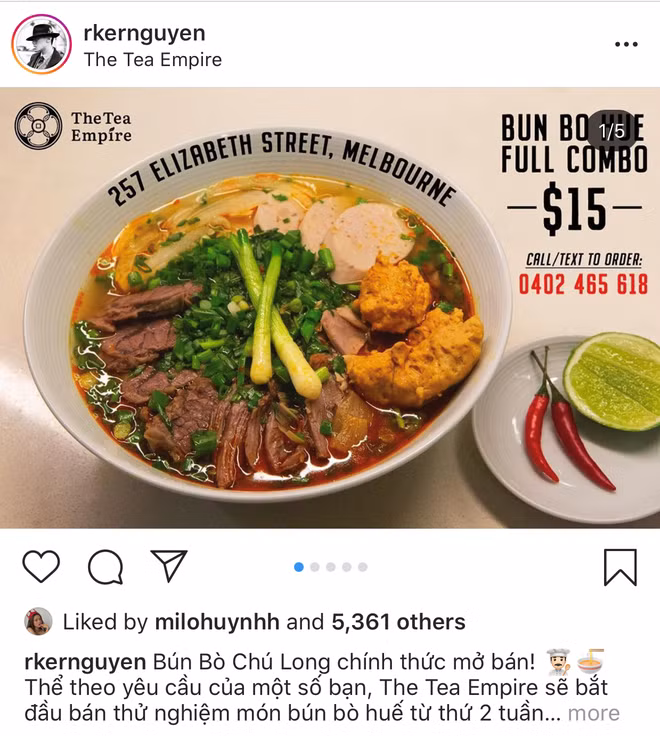Open comments with the speech bubble icon

[106, 567]
